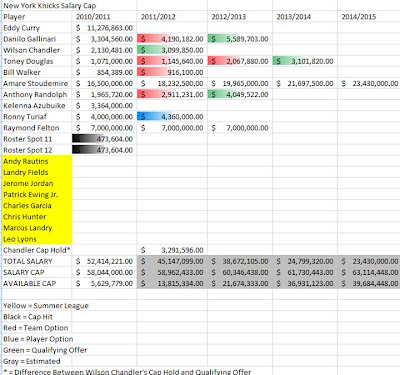The image size is (400, 375).
Task: Select gray salary cap 63,114,448.00 cell
Action: point(369,272)
